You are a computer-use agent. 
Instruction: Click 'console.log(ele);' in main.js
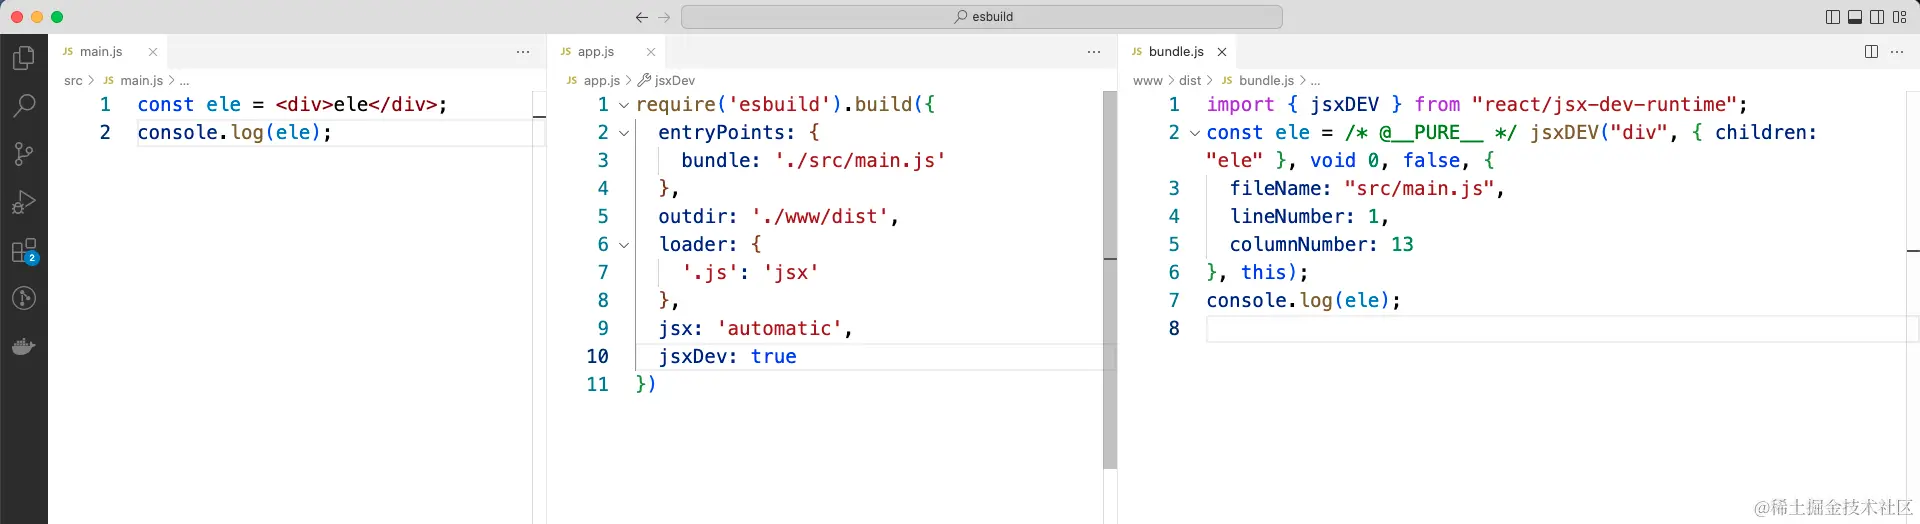point(234,133)
